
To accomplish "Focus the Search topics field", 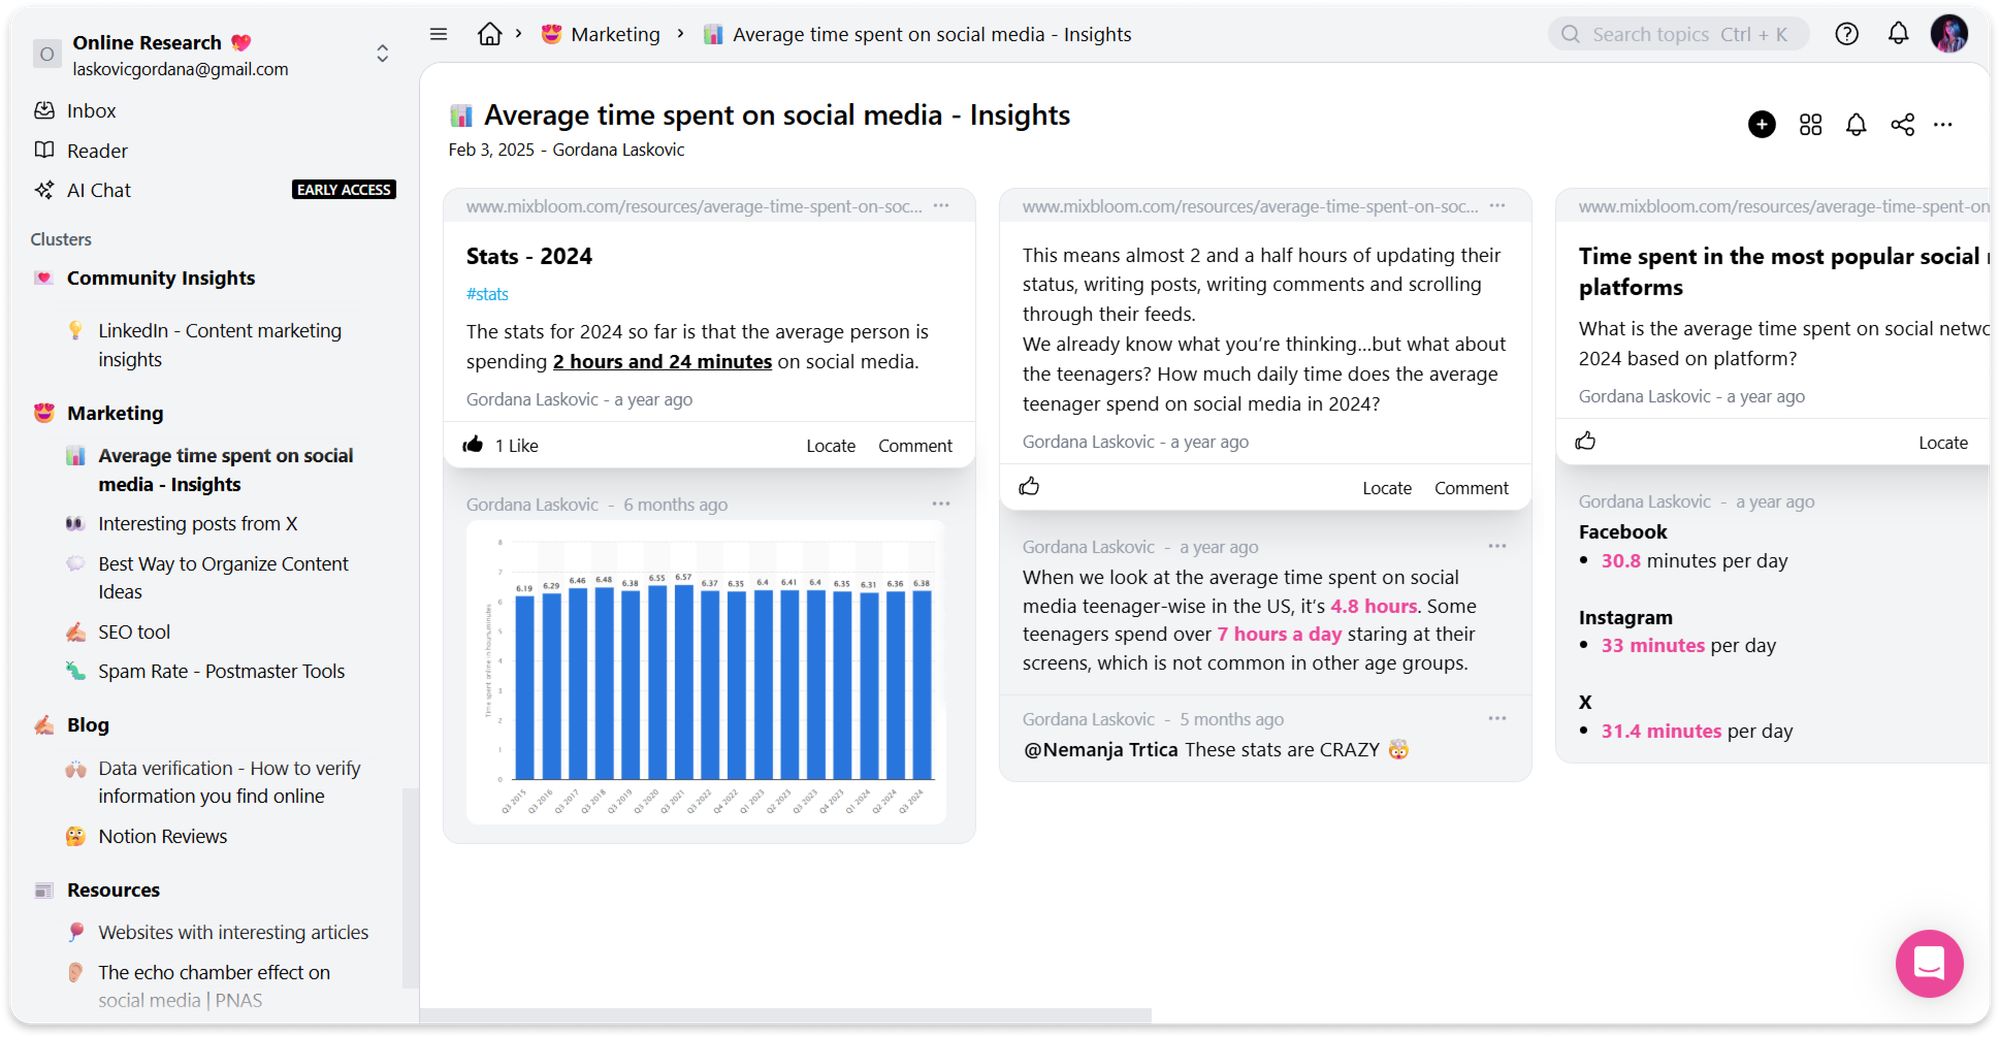I will click(x=1680, y=35).
